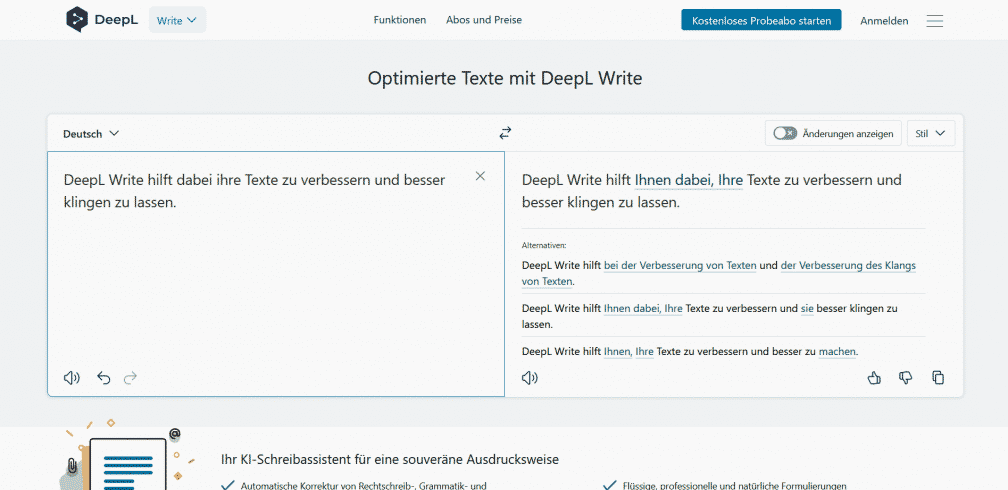Screen dimensions: 1008x490
Task: Listen to the source text
Action: pos(72,378)
